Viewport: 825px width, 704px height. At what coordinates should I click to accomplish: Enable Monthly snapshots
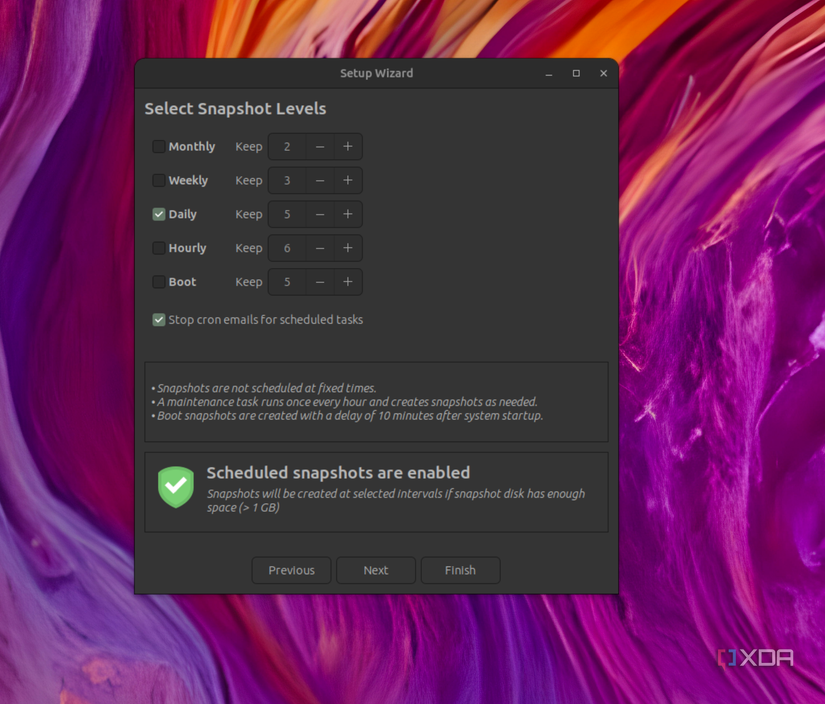click(157, 146)
